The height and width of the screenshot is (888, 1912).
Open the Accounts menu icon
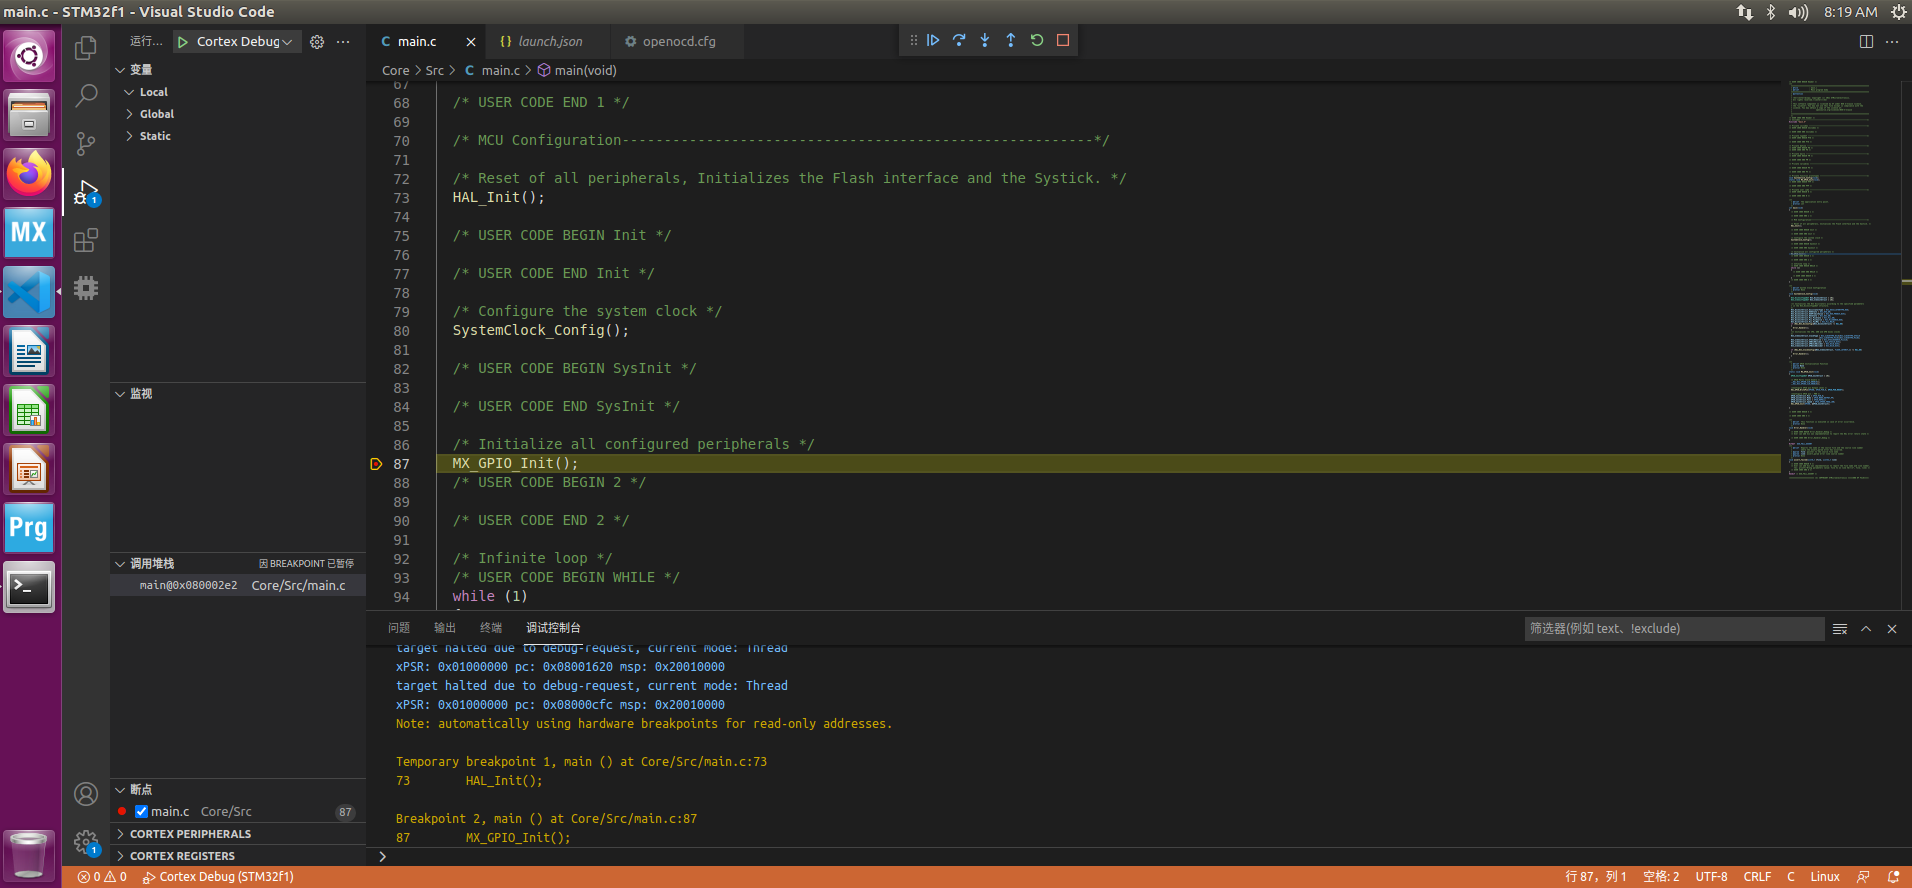(x=86, y=794)
